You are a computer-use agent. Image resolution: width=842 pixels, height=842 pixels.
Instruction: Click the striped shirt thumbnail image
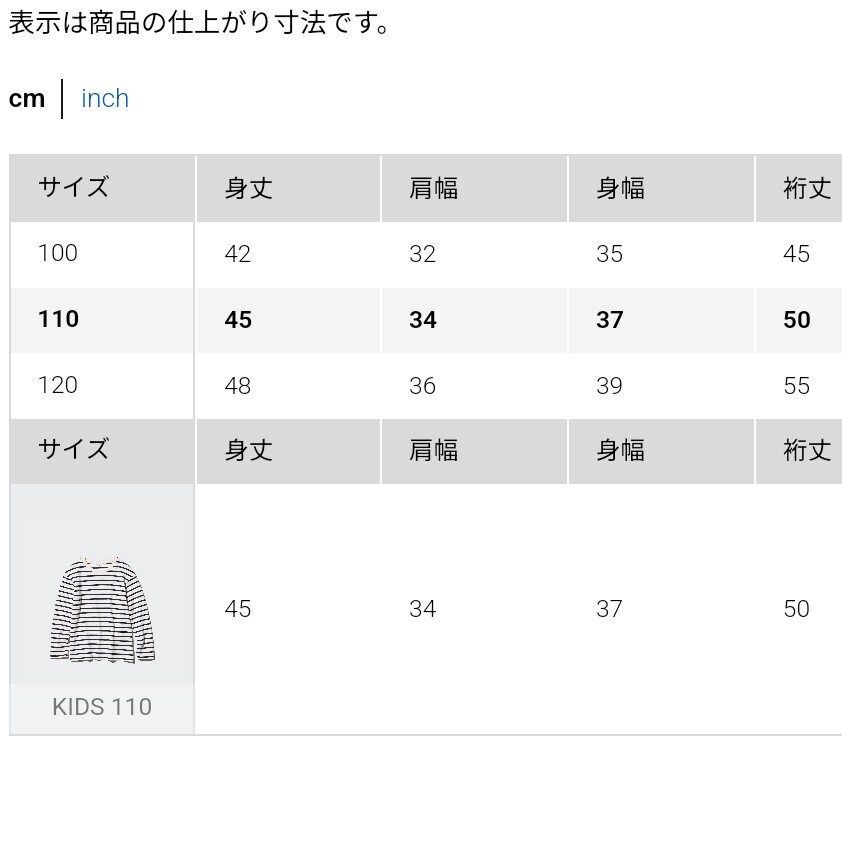(x=103, y=609)
